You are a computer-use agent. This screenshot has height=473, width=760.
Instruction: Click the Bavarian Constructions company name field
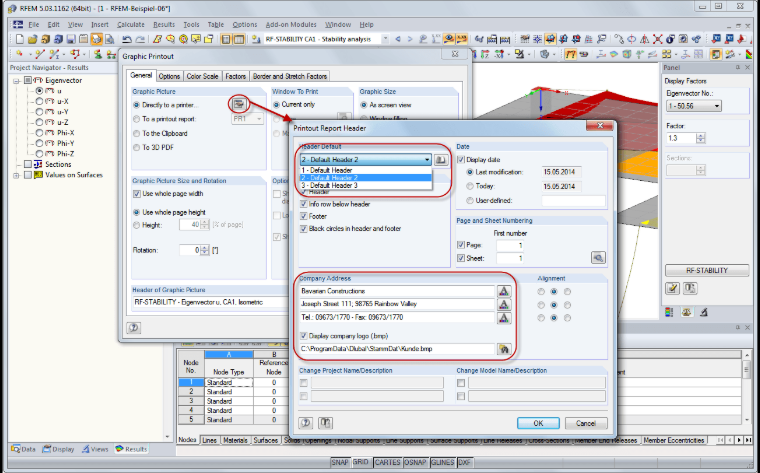(397, 291)
